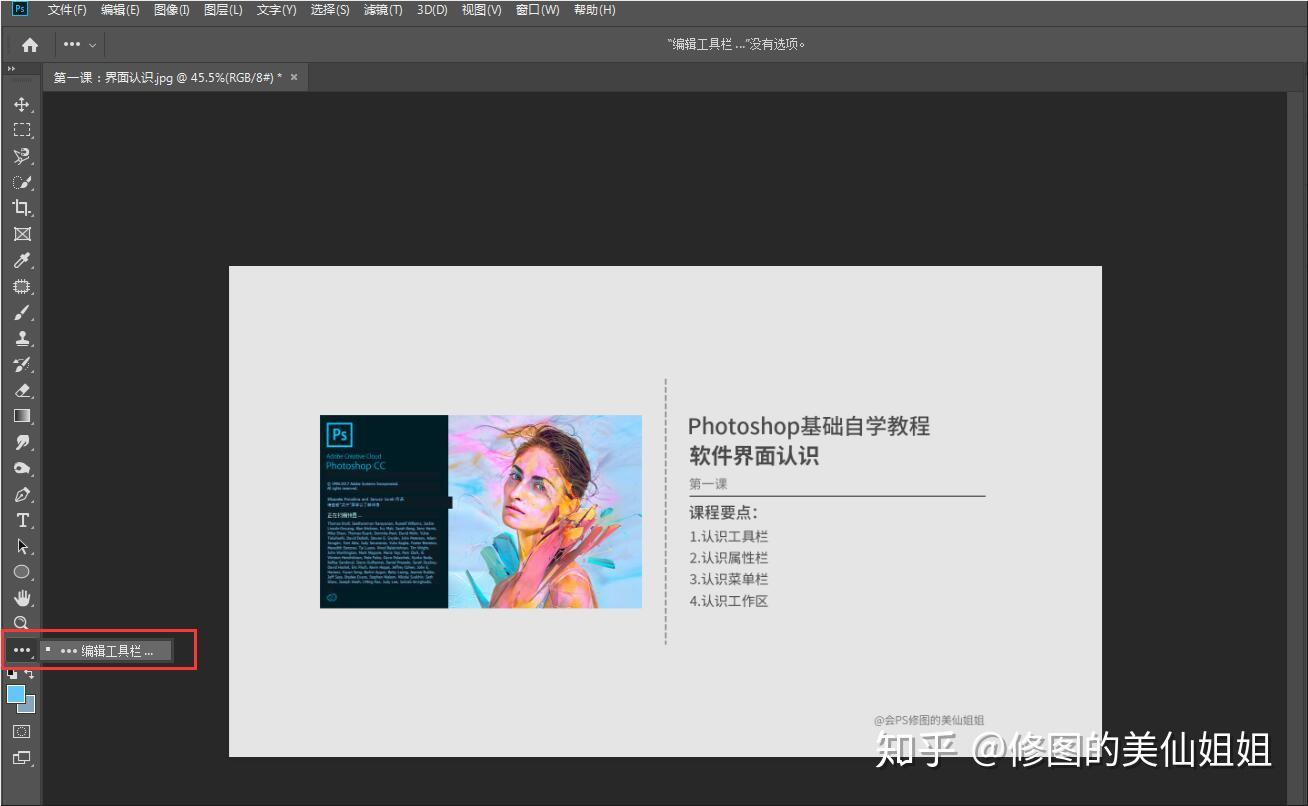Expand the toolbar with double-arrow icon
The image size is (1308, 806).
pyautogui.click(x=11, y=69)
